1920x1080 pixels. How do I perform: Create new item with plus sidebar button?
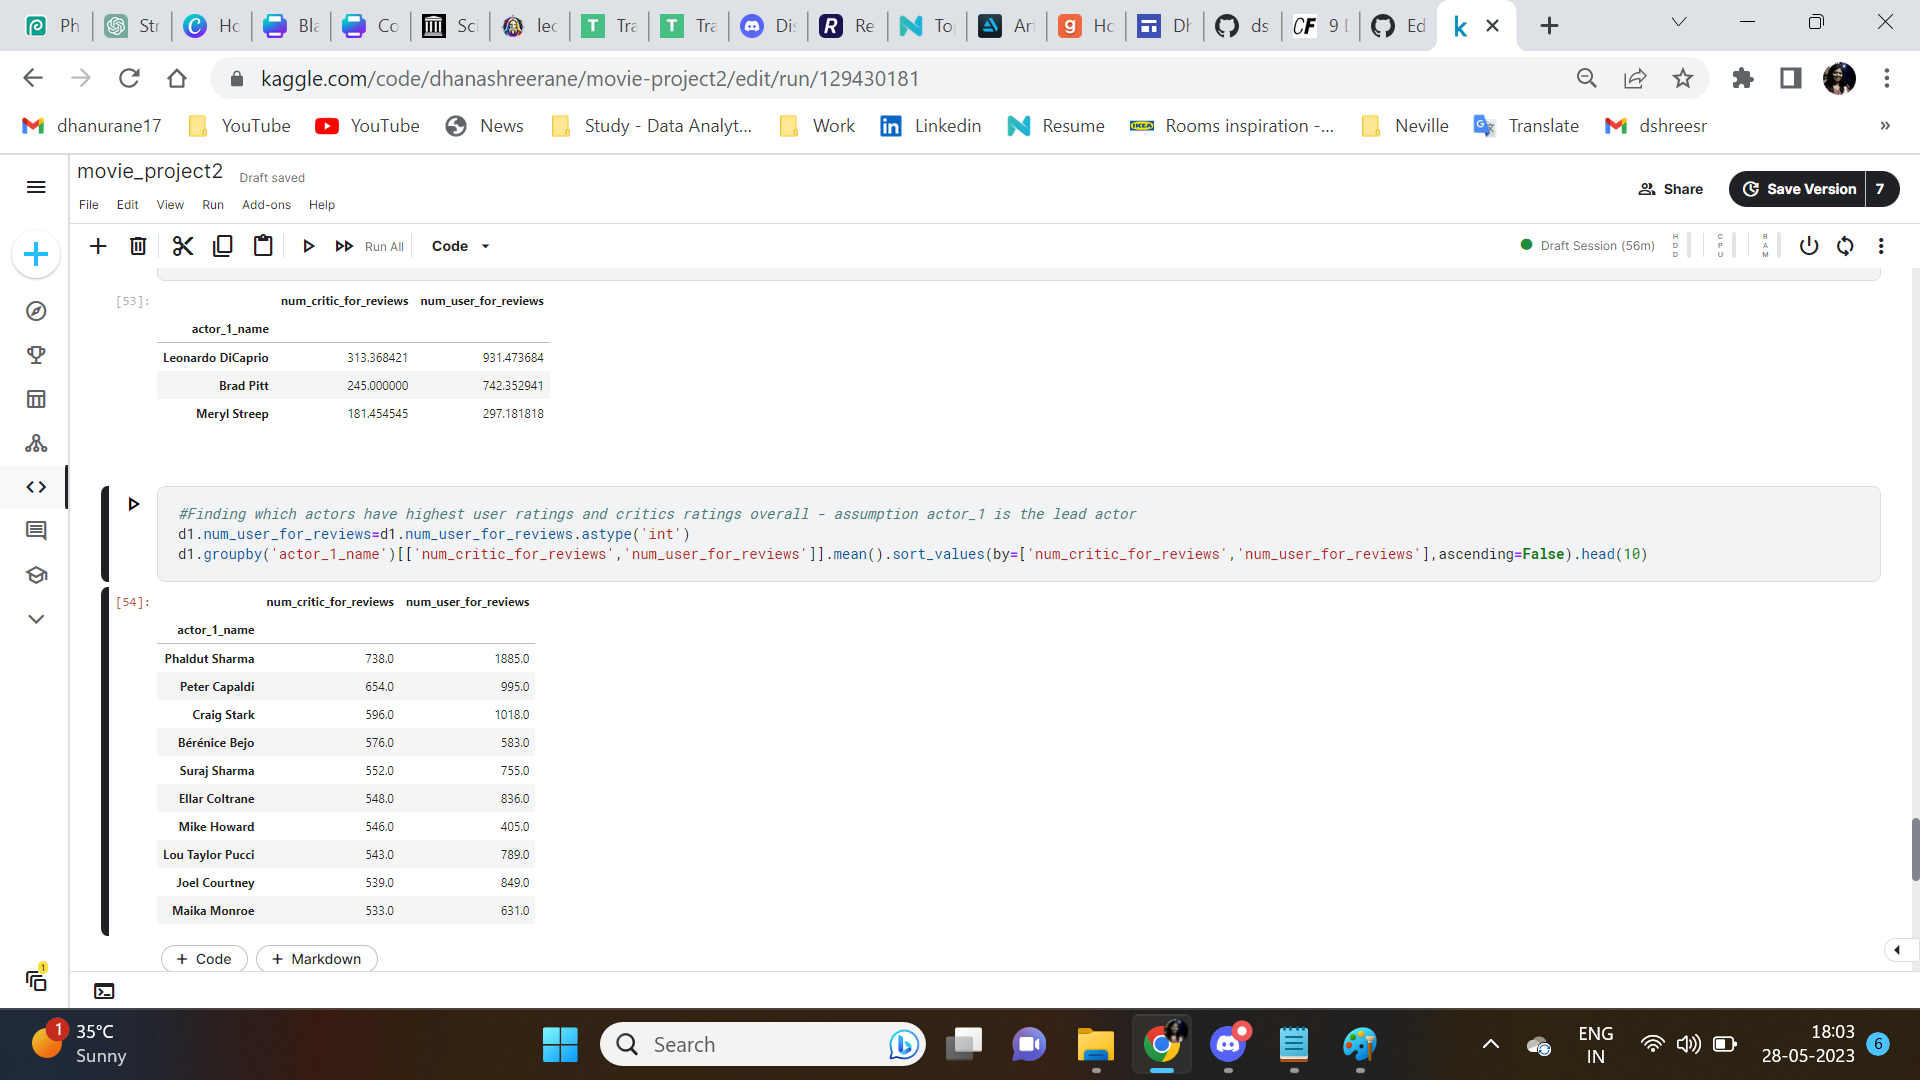36,254
